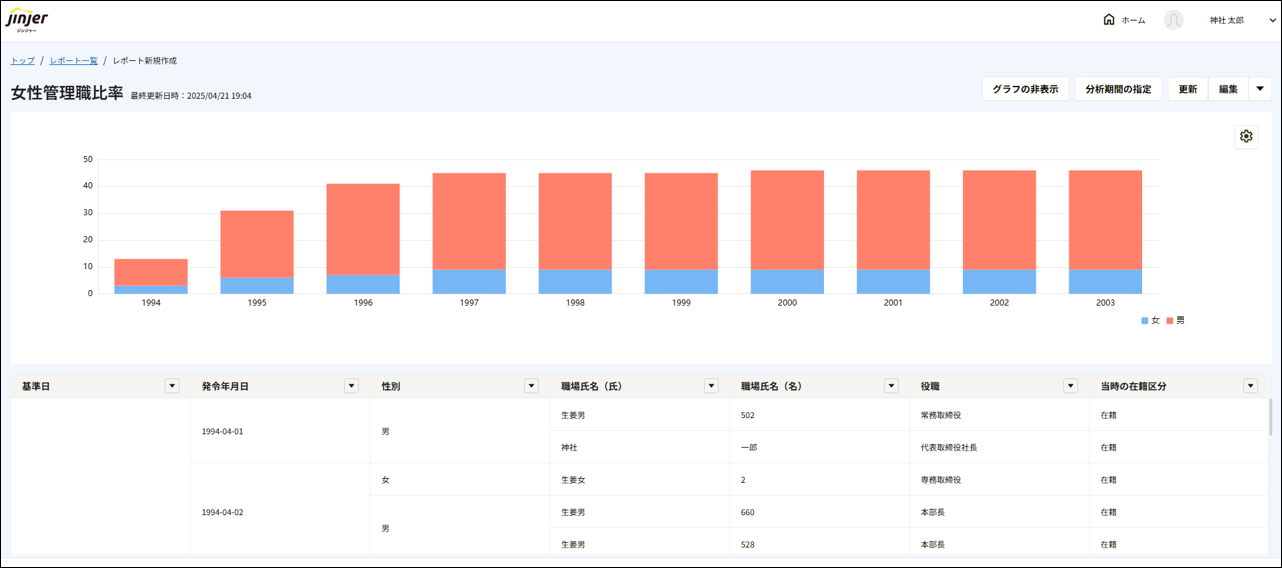This screenshot has height=568, width=1282.
Task: Open レポート一覧 breadcrumb link
Action: coord(73,61)
